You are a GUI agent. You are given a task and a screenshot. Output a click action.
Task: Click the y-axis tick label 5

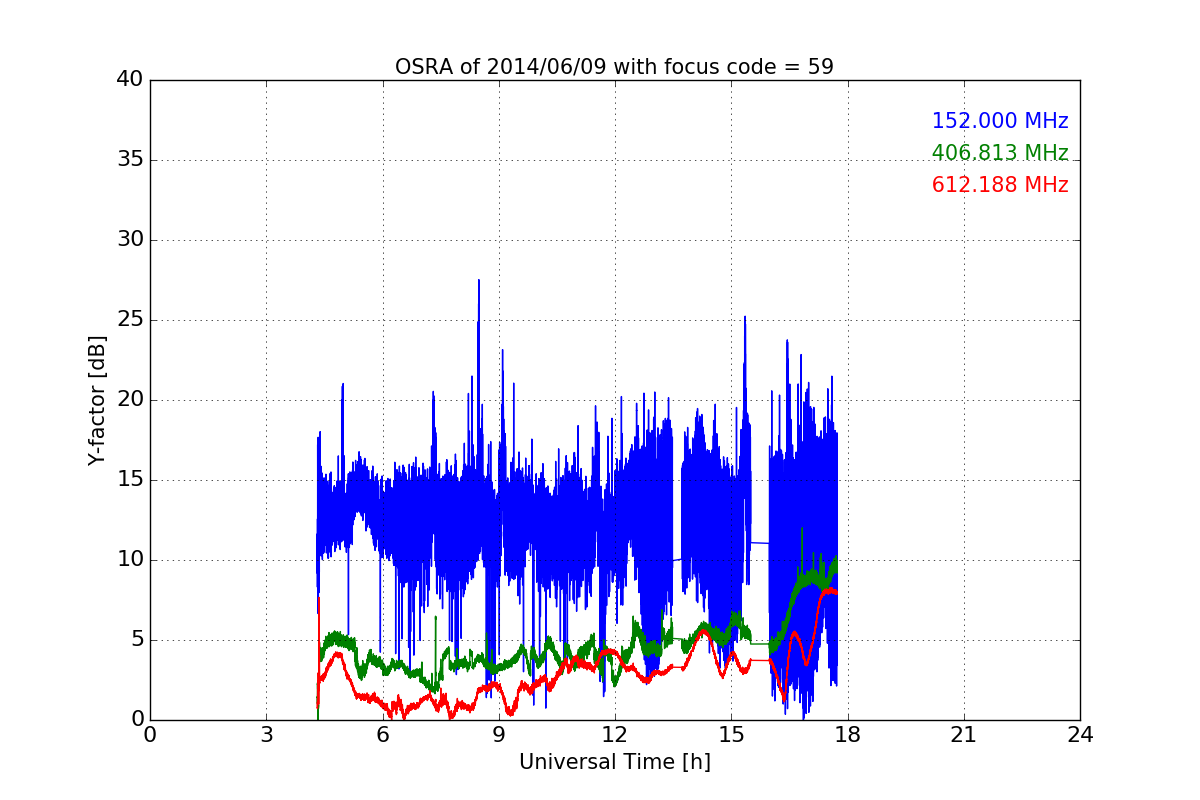tap(137, 640)
